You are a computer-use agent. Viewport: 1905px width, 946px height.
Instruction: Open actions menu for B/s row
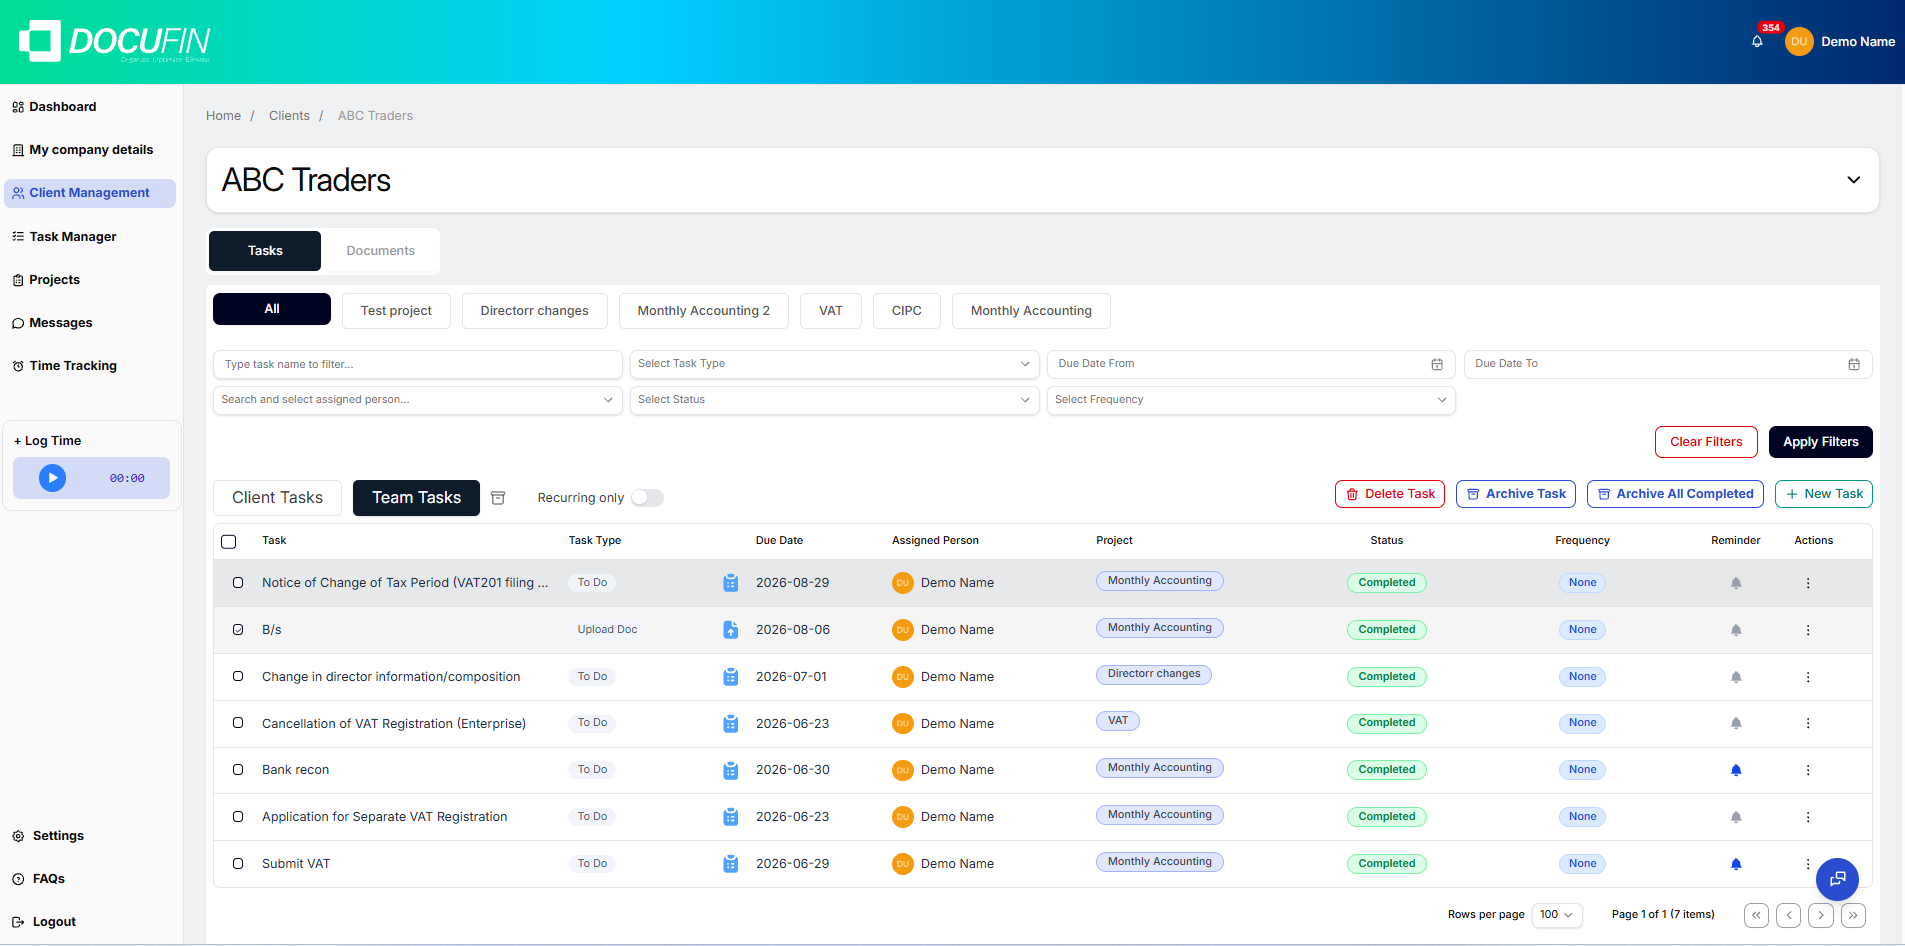(x=1808, y=630)
